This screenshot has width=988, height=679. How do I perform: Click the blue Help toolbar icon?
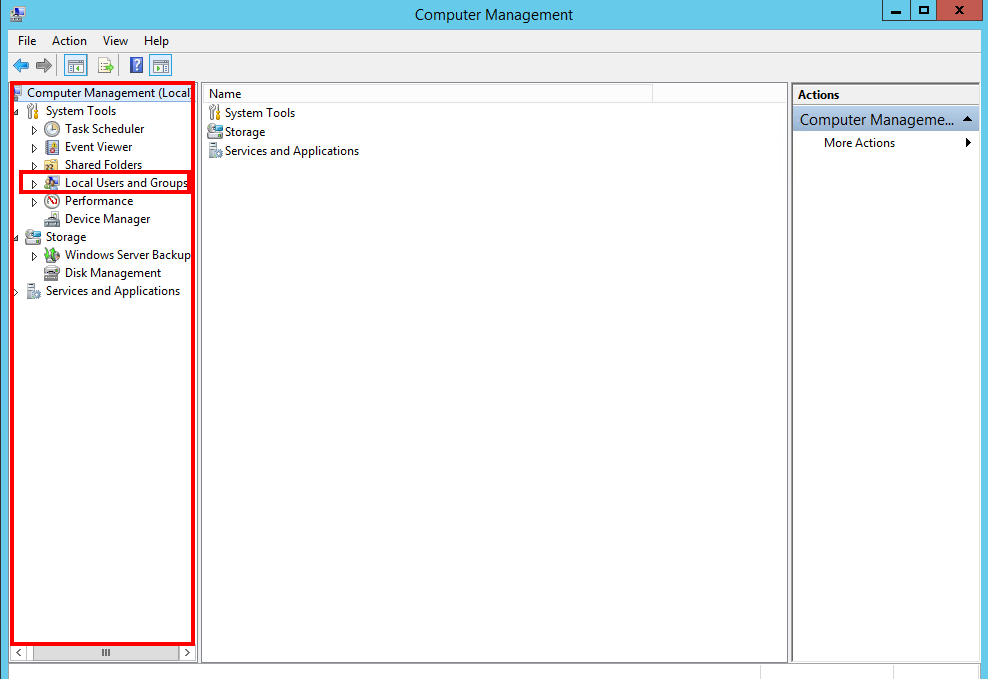[136, 66]
